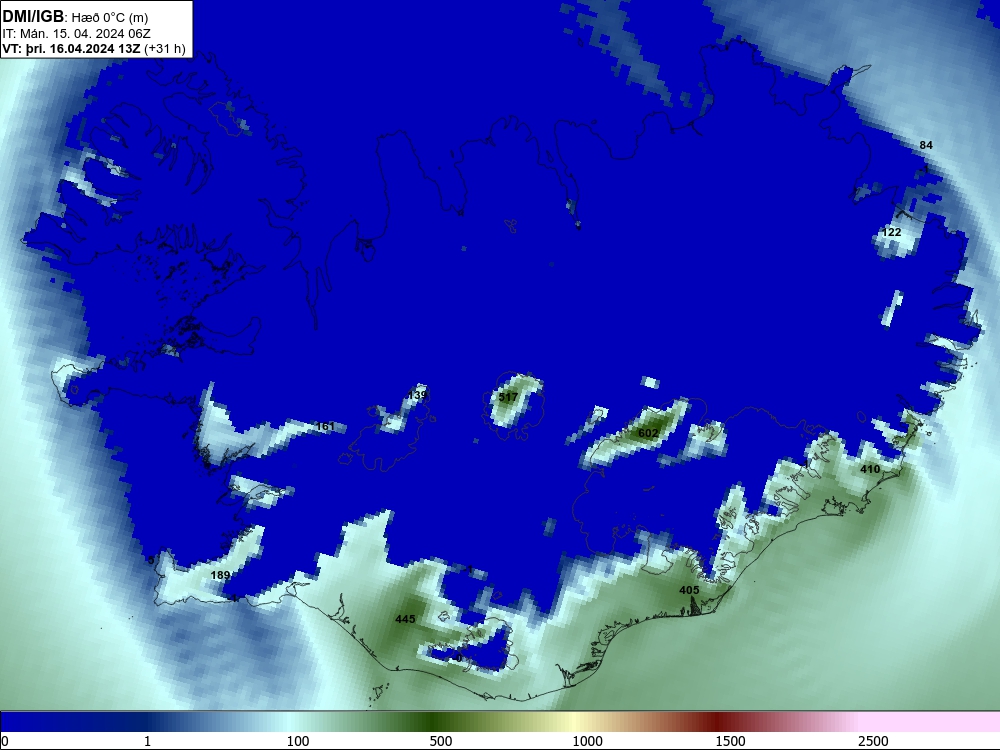Click the 602 value on the map
Viewport: 1000px width, 750px height.
tap(648, 433)
